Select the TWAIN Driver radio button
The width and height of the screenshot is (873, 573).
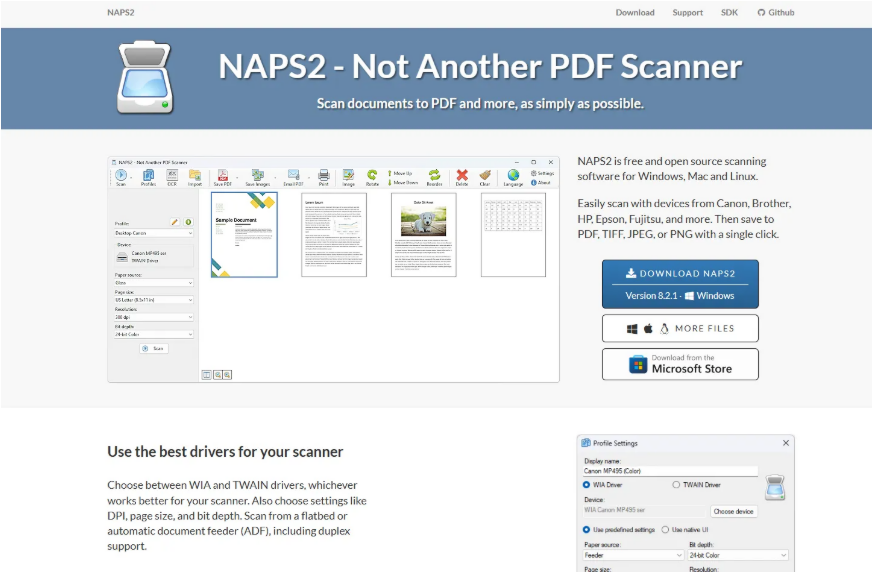tap(676, 485)
